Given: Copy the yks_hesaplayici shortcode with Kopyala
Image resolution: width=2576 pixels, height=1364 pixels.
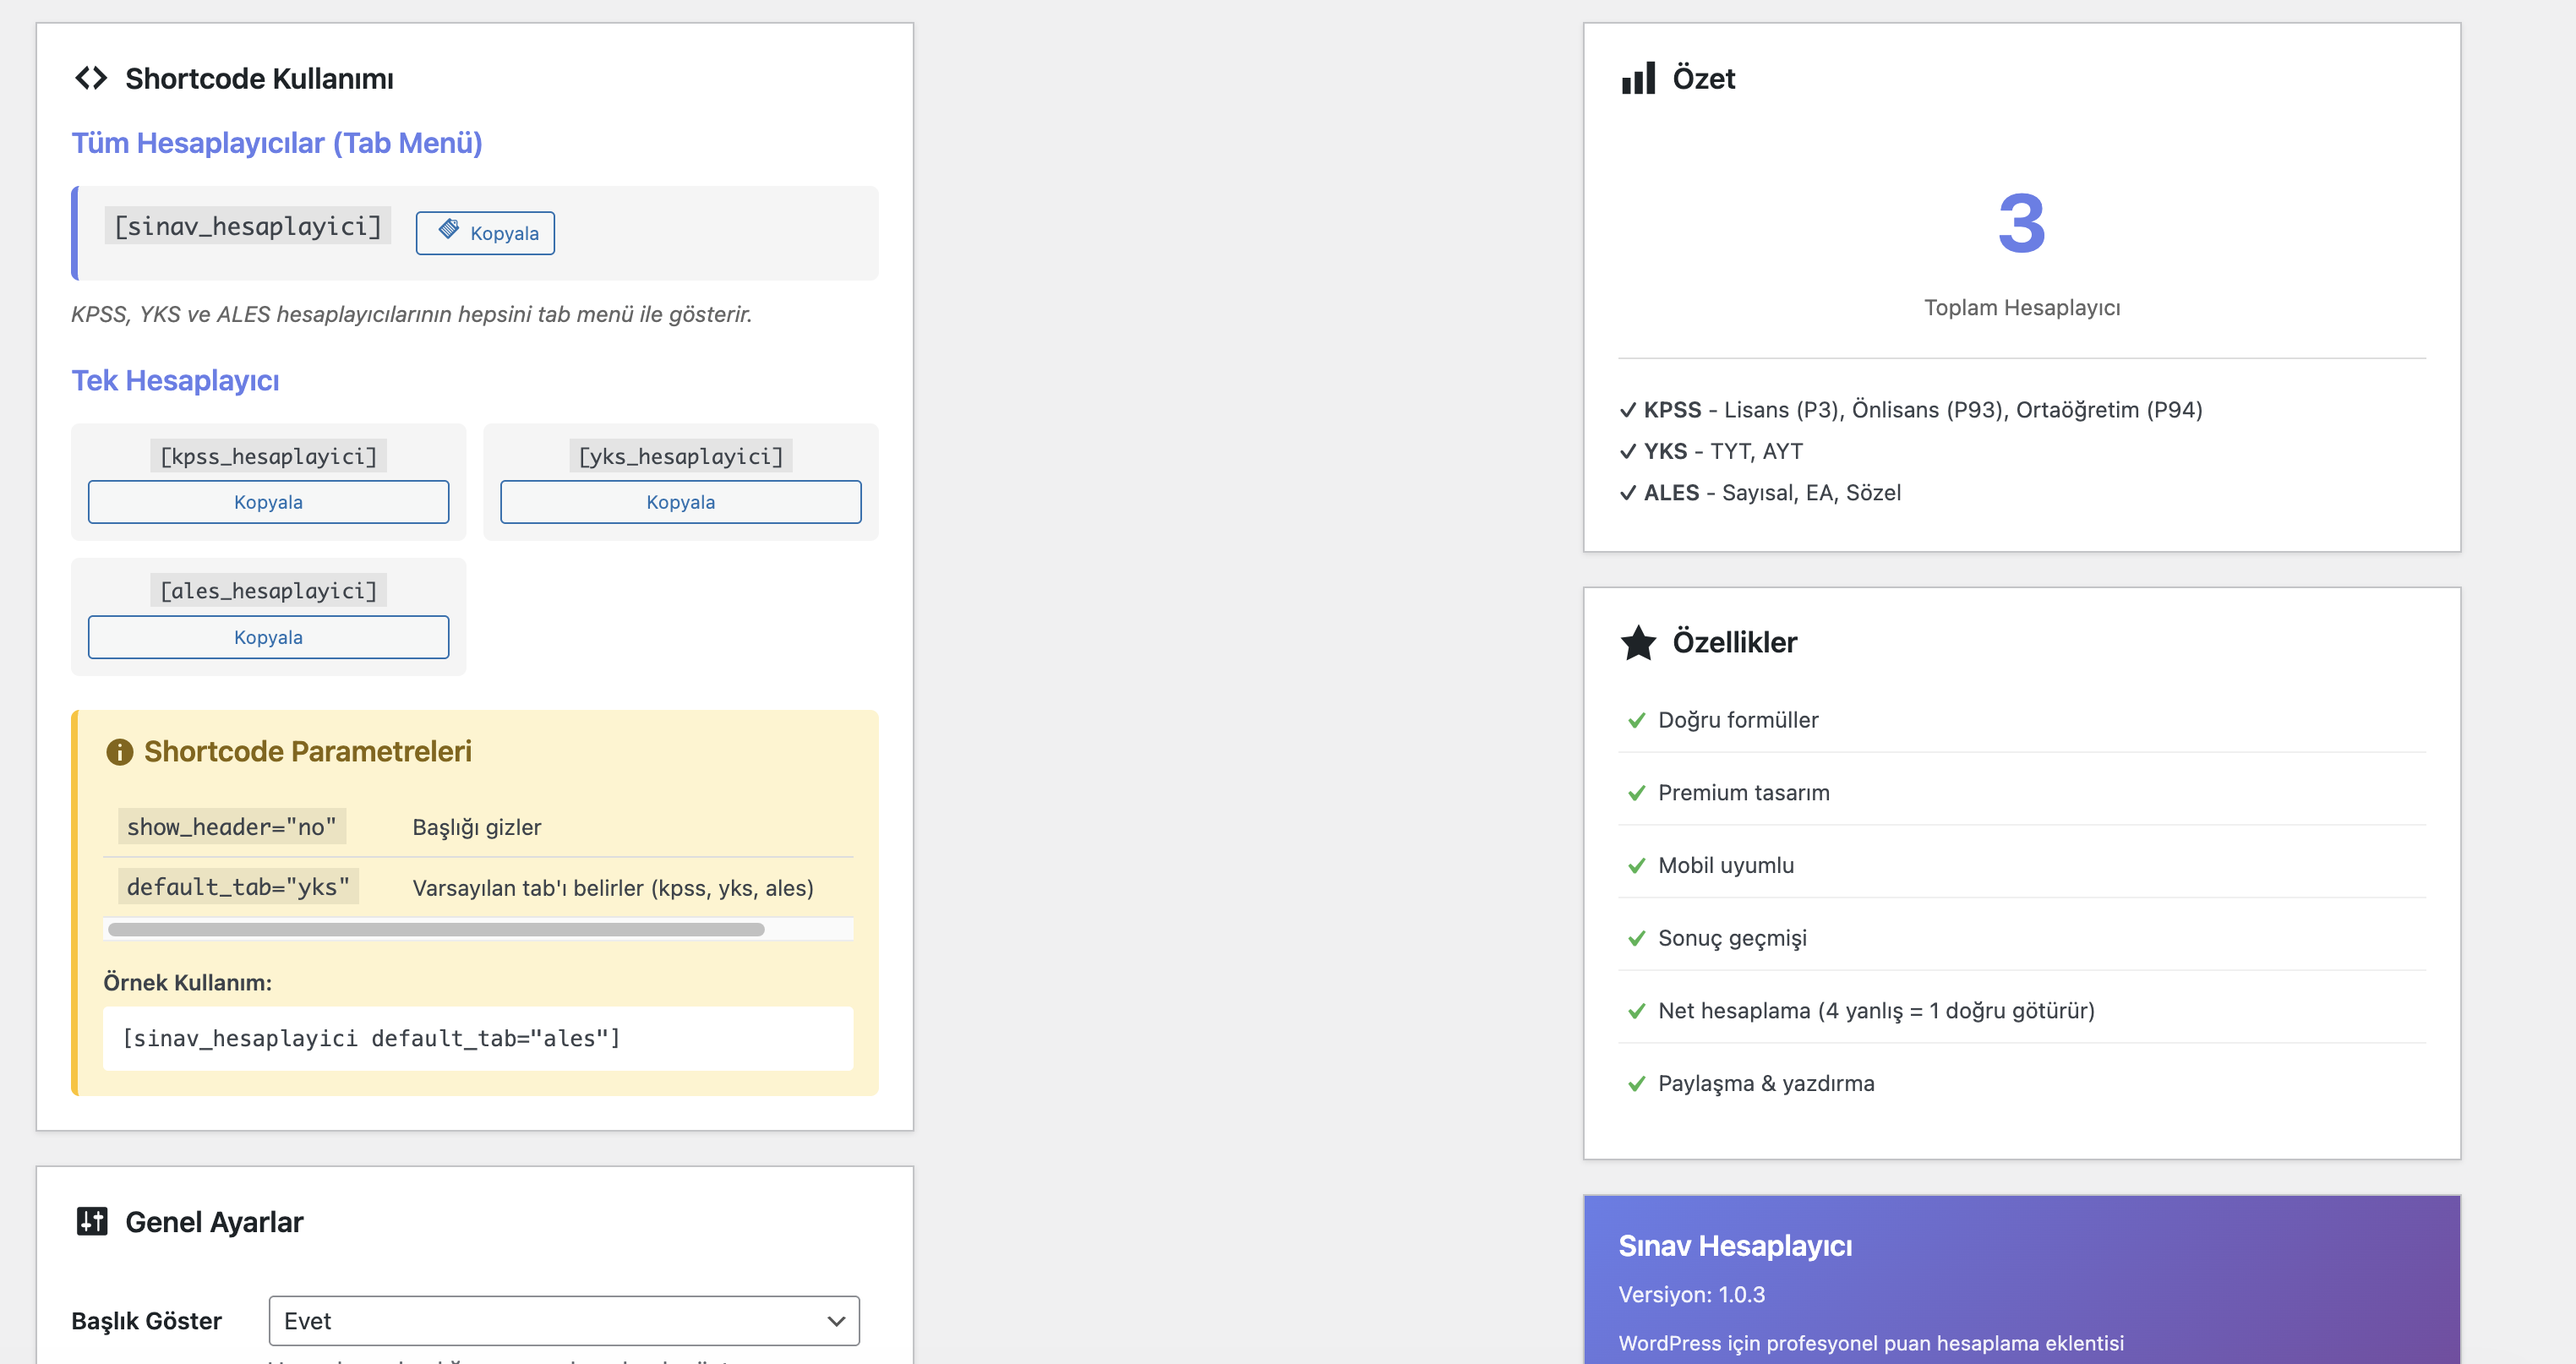Looking at the screenshot, I should [680, 502].
